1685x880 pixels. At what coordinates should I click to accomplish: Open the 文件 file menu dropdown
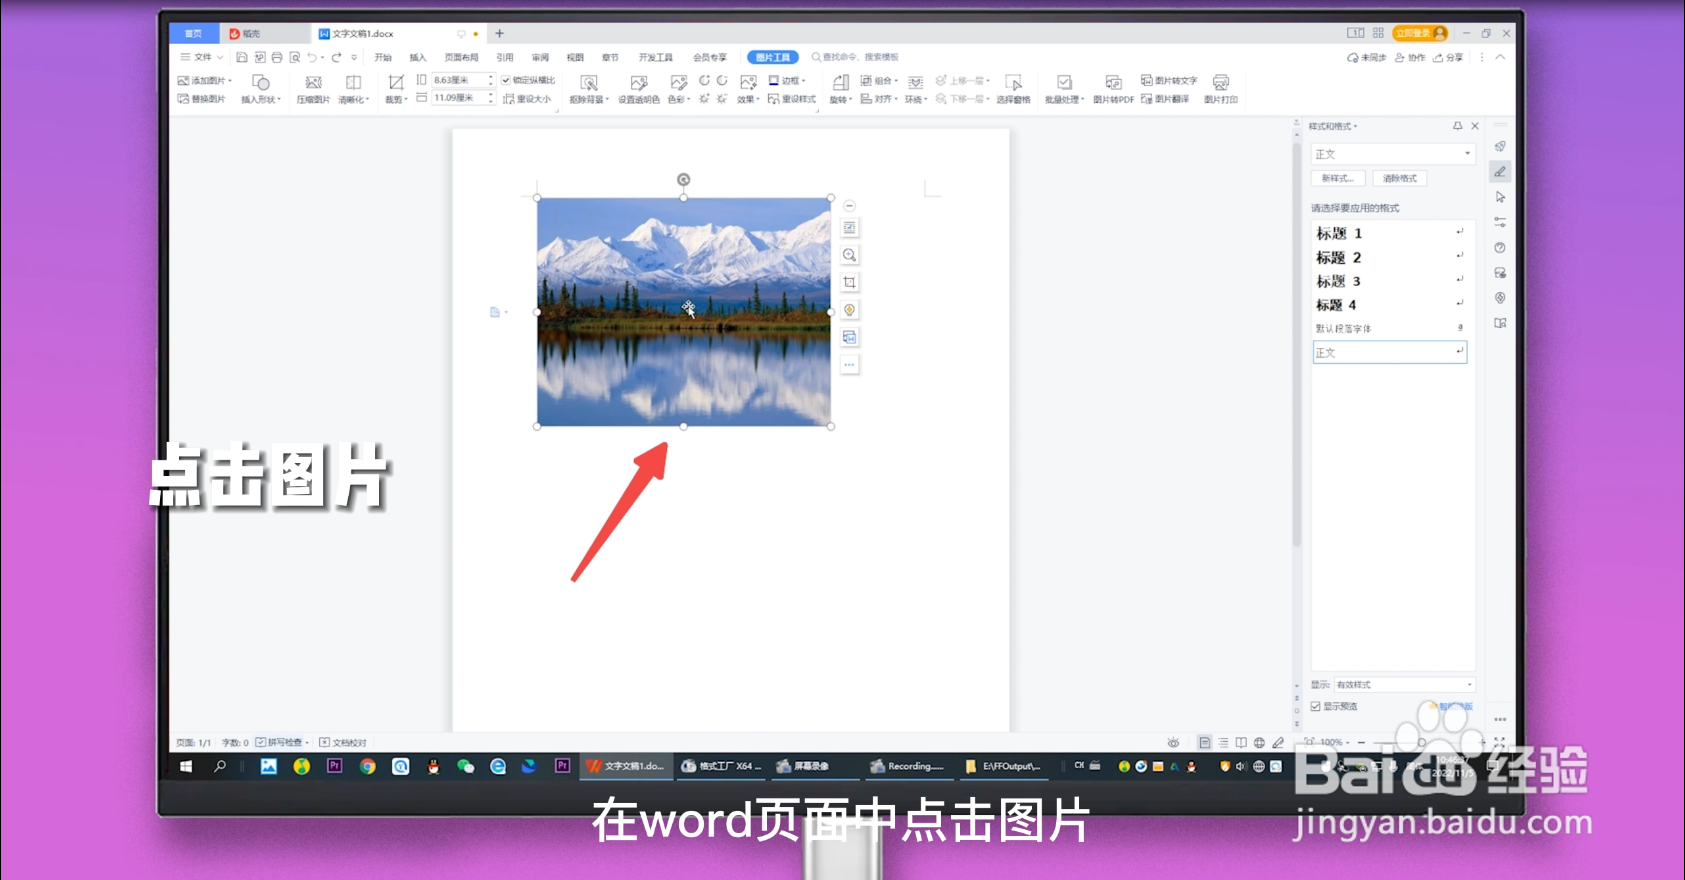point(202,57)
